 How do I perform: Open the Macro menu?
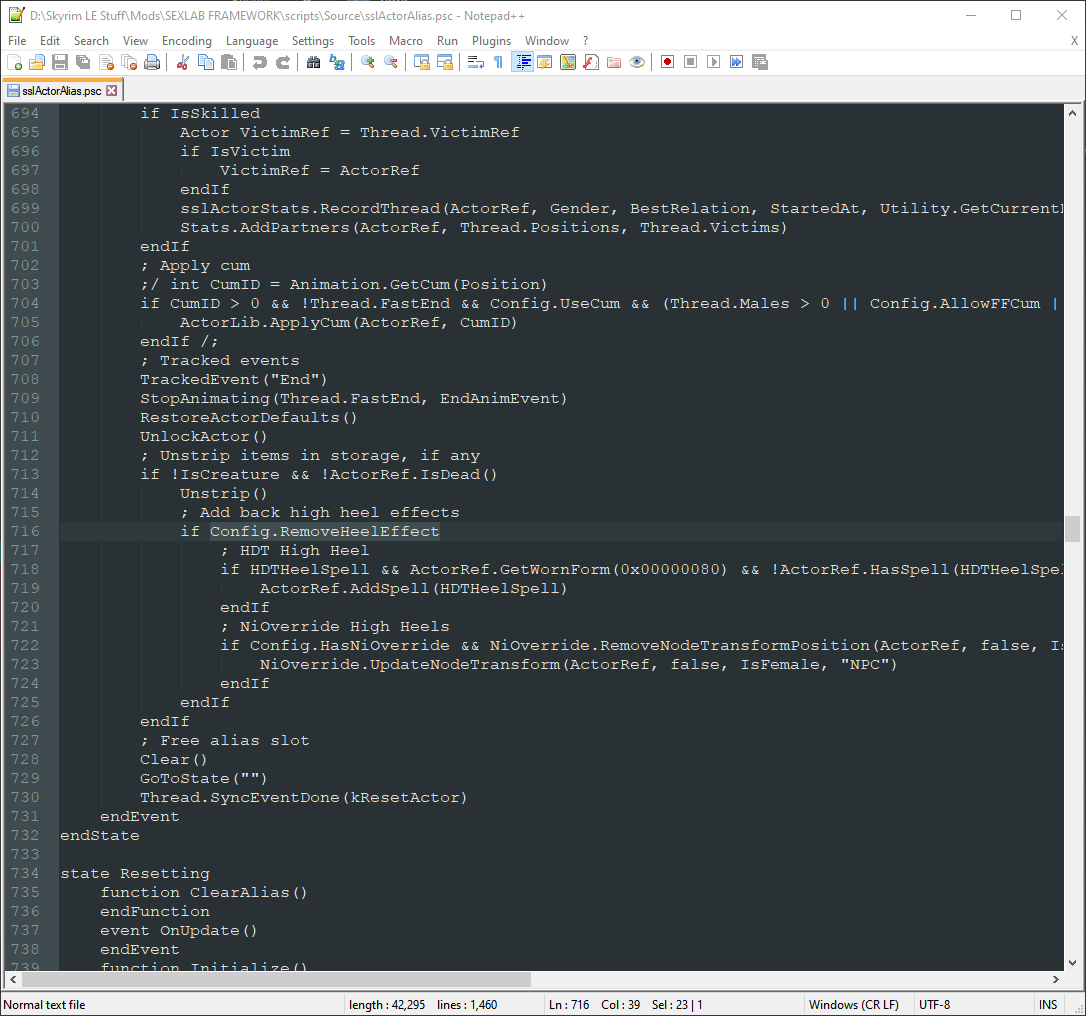tap(406, 41)
